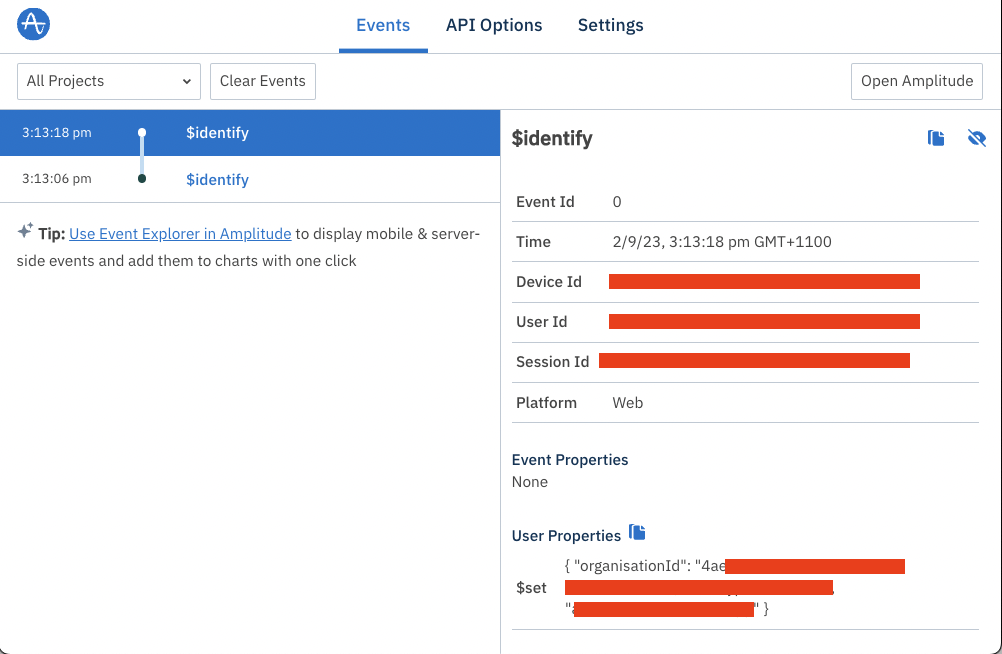This screenshot has width=1002, height=654.
Task: Click the redacted Device Id value
Action: click(x=764, y=282)
